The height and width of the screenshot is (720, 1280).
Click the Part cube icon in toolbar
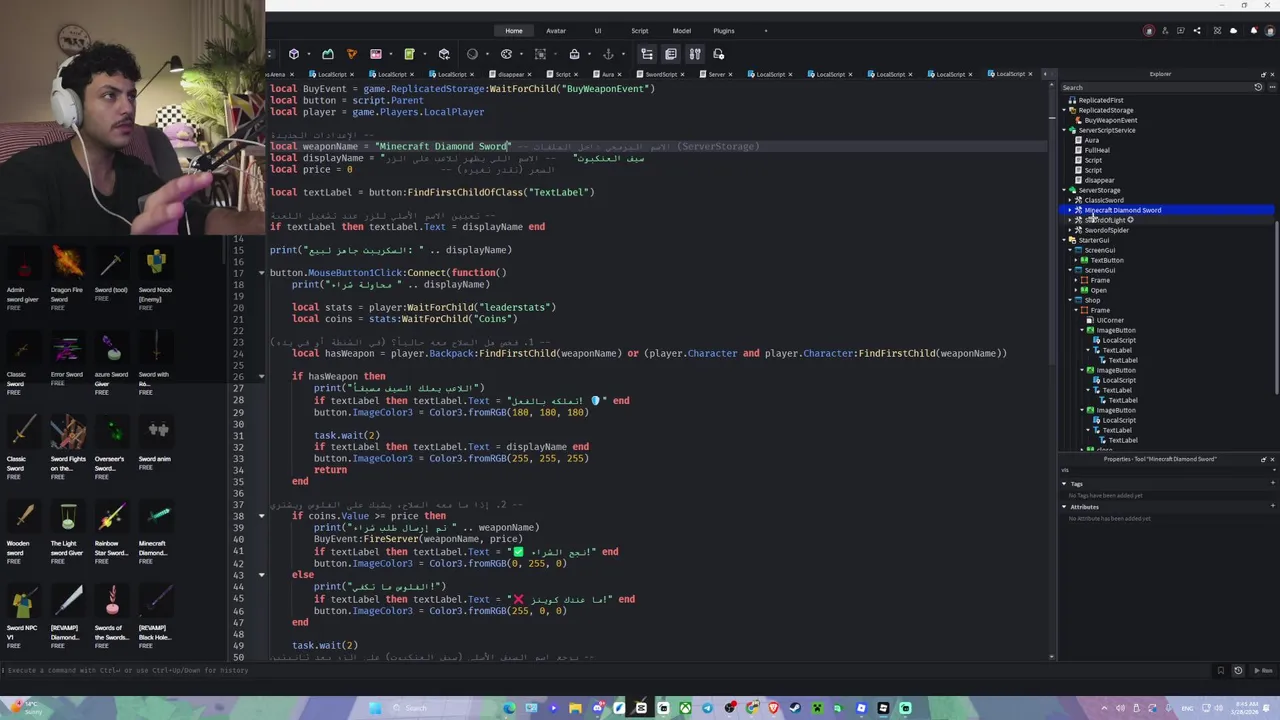click(x=294, y=54)
